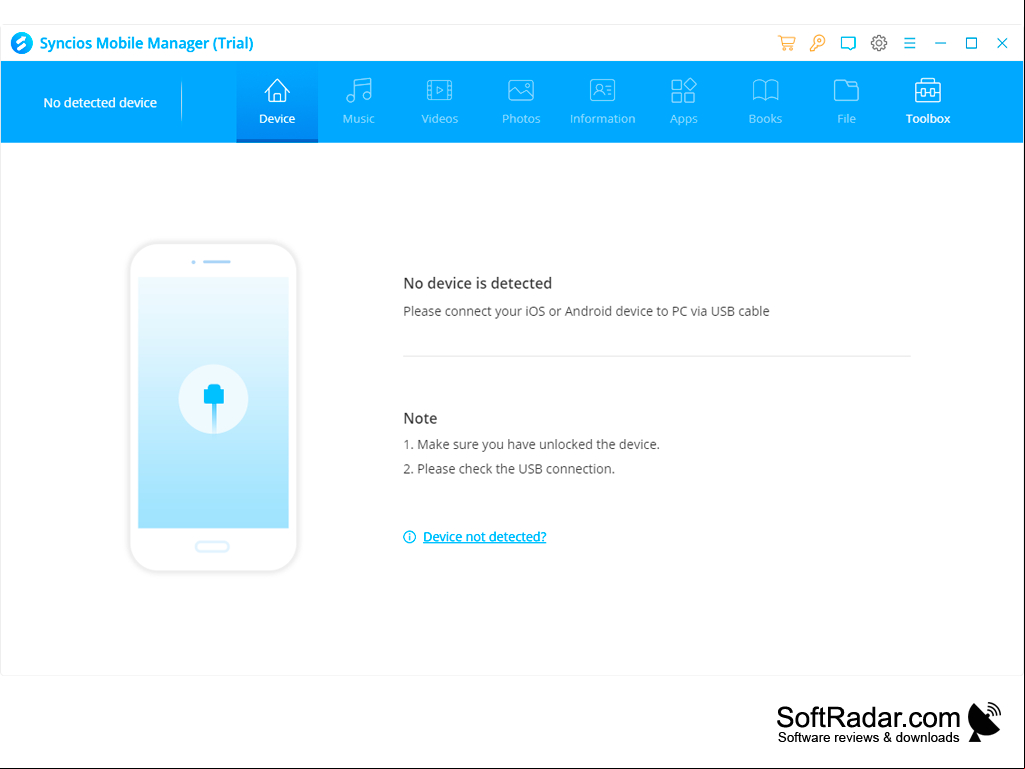Open settings gear icon

click(x=879, y=43)
